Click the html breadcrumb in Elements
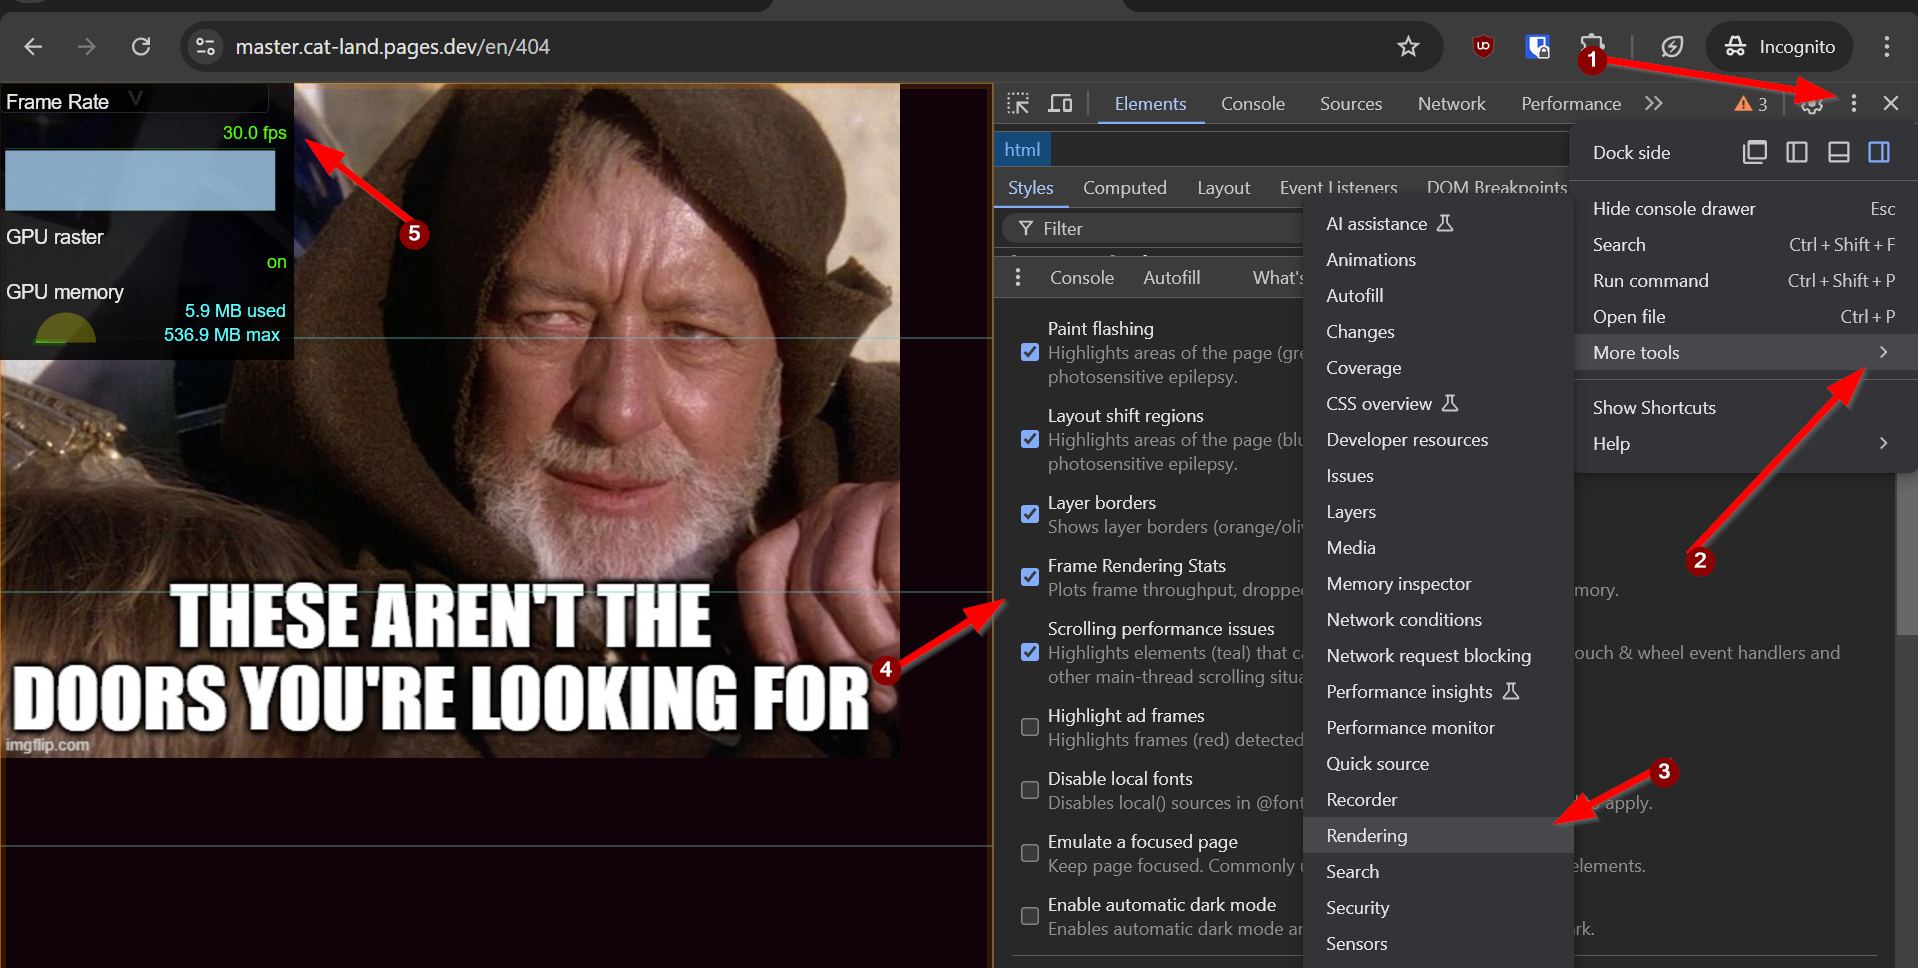 point(1021,148)
